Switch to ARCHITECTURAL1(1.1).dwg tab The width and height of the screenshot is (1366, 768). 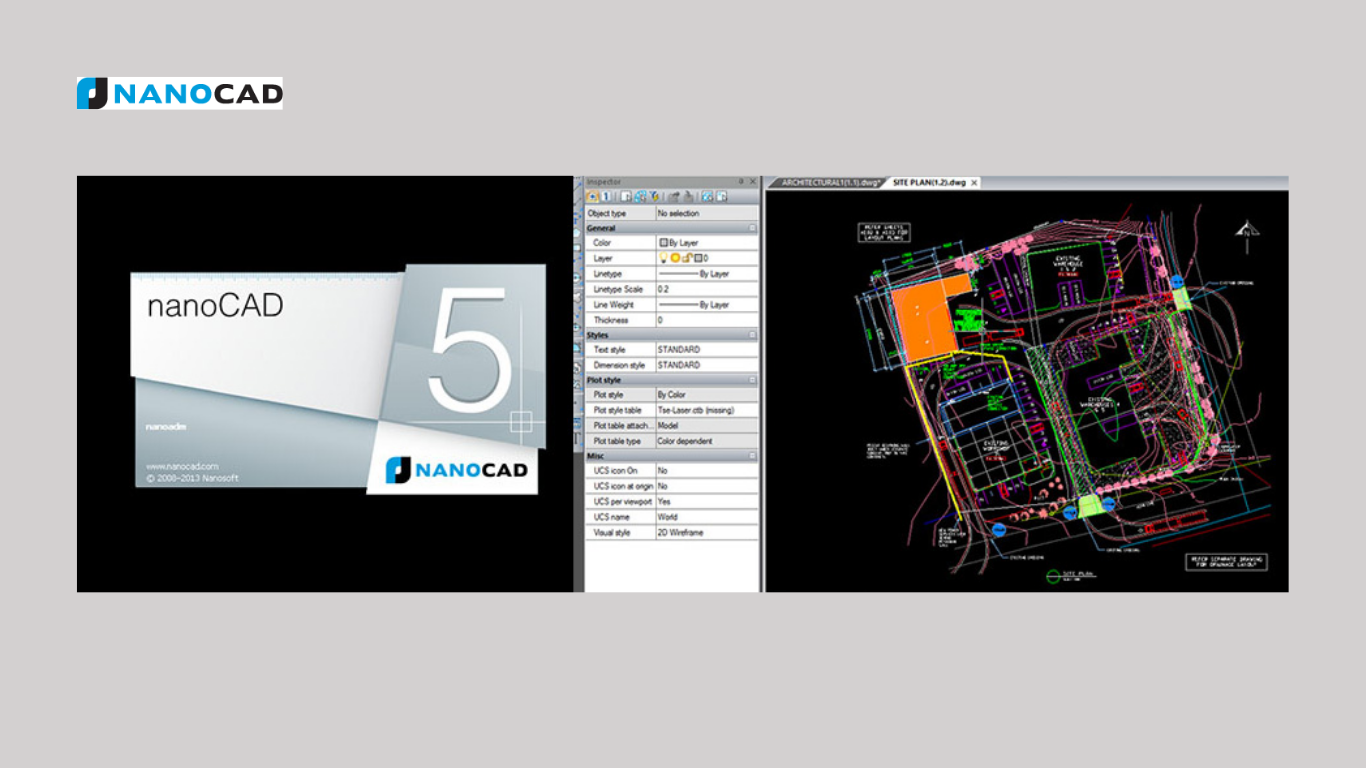[829, 183]
